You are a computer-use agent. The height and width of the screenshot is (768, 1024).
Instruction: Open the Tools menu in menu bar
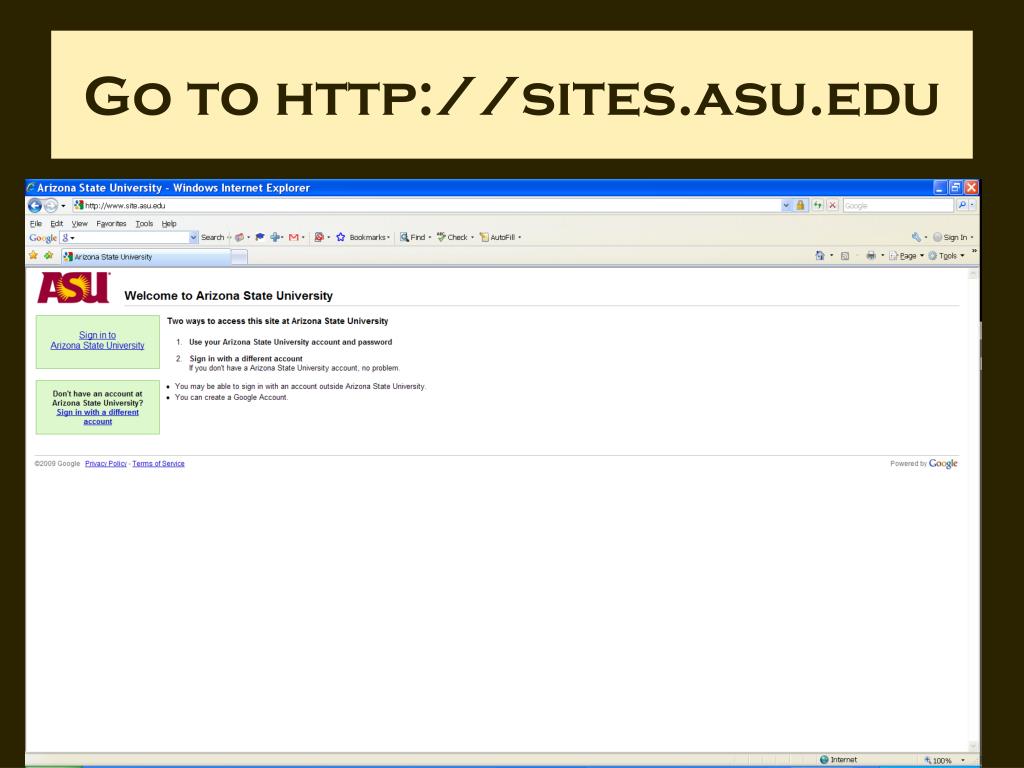pos(144,223)
